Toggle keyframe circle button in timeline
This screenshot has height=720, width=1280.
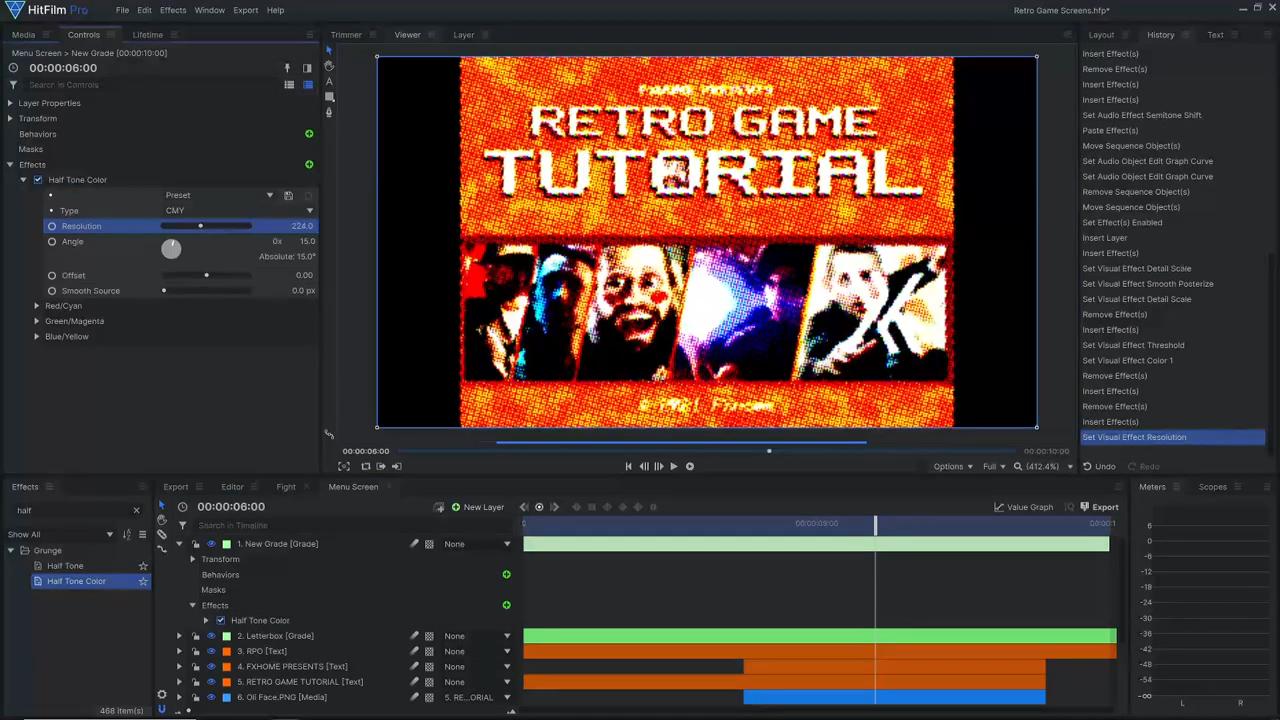point(539,507)
